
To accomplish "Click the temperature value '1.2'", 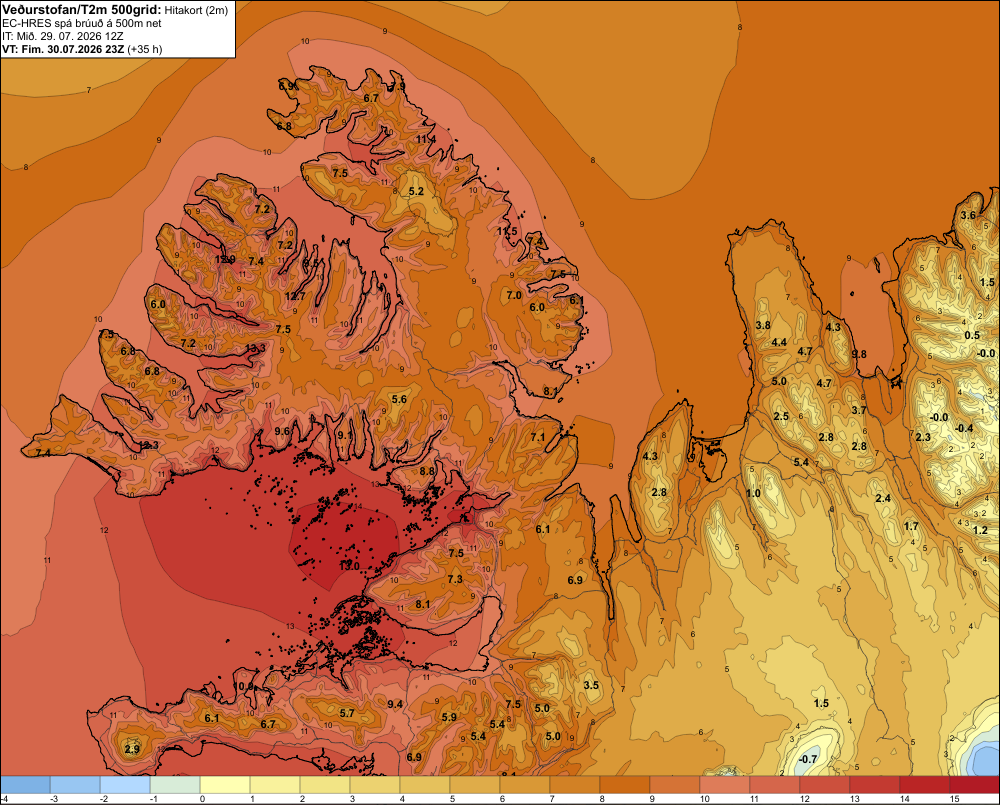I will 980,530.
